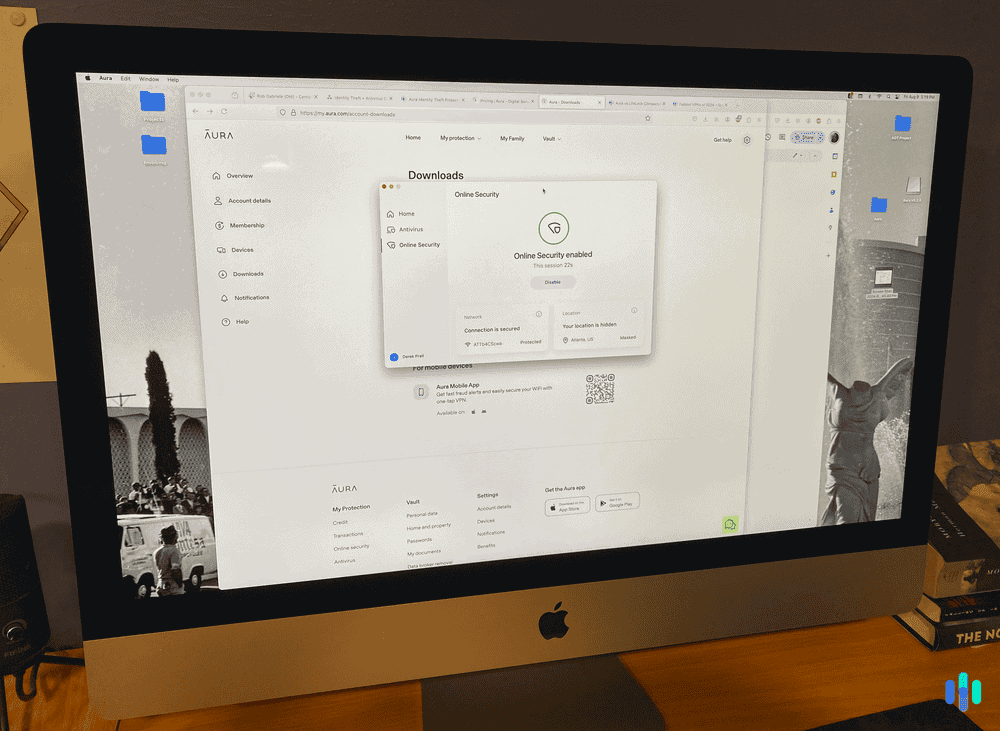Image resolution: width=1000 pixels, height=731 pixels.
Task: Open the green chat support bubble
Action: tap(729, 524)
